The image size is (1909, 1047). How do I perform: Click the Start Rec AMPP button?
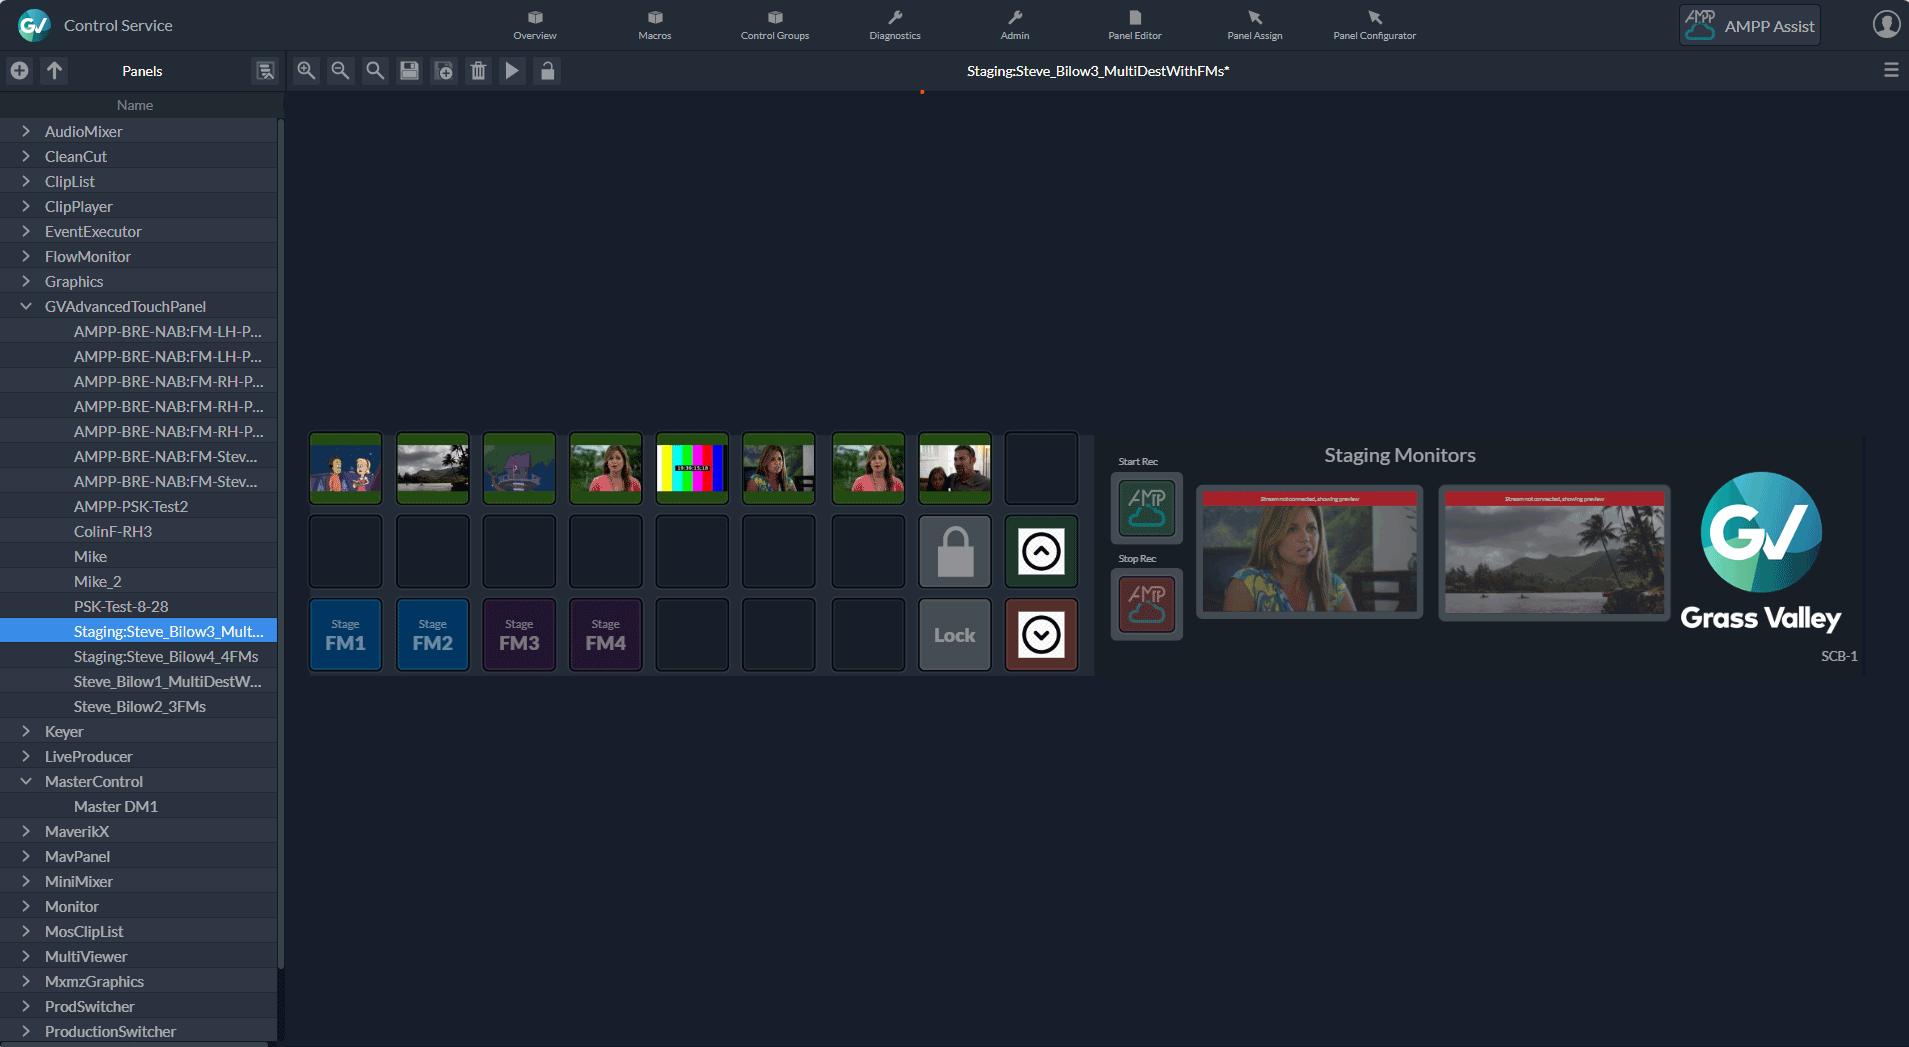1146,508
